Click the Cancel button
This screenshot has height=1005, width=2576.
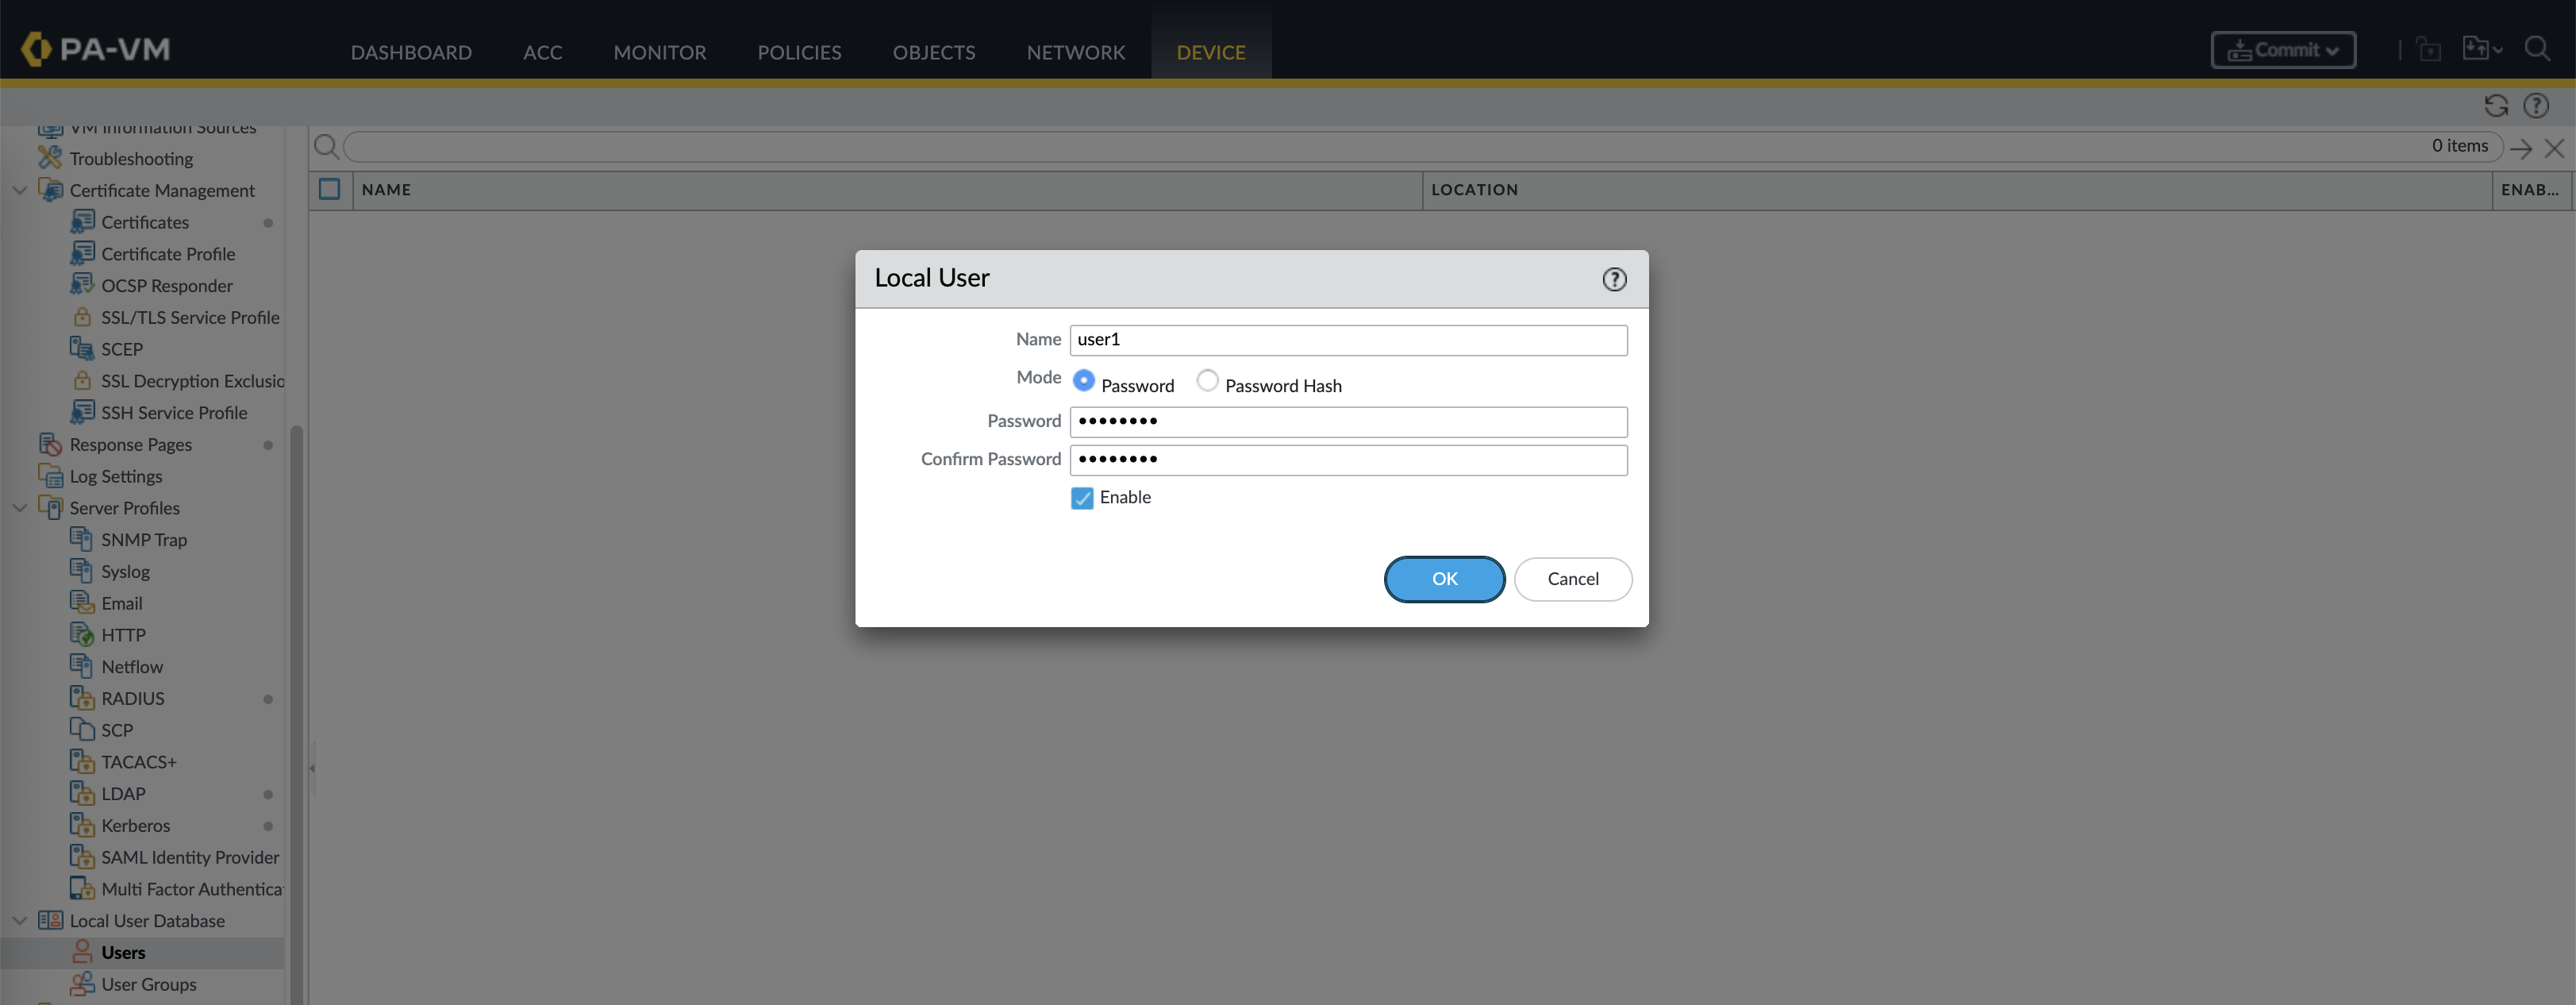point(1572,579)
